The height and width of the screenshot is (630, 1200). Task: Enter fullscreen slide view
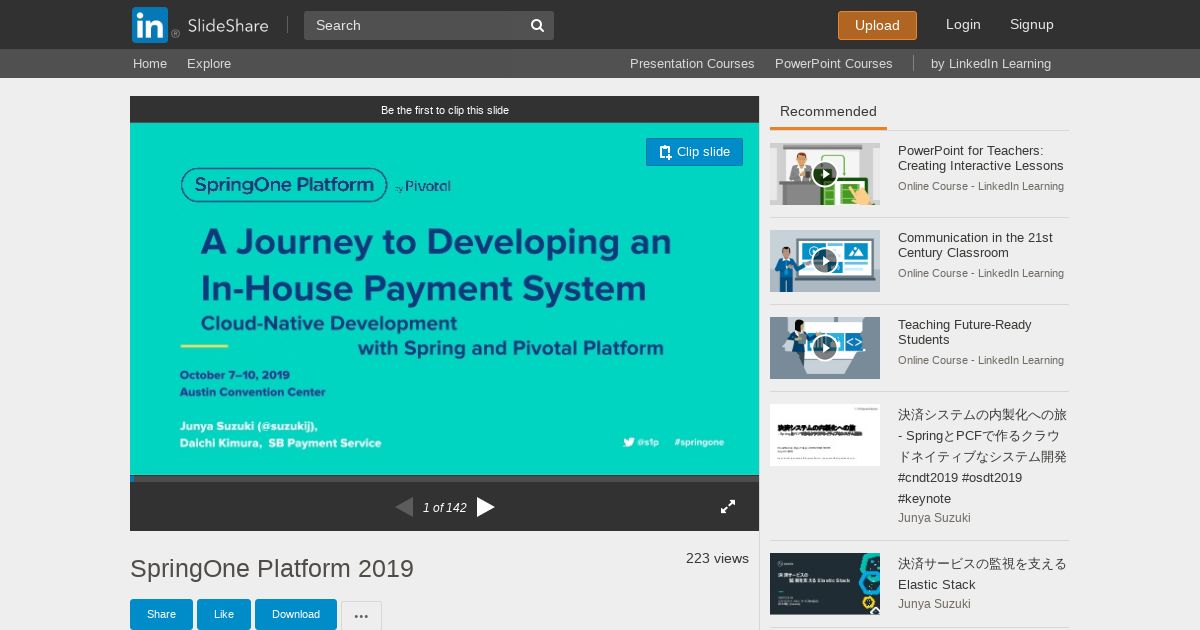tap(728, 507)
